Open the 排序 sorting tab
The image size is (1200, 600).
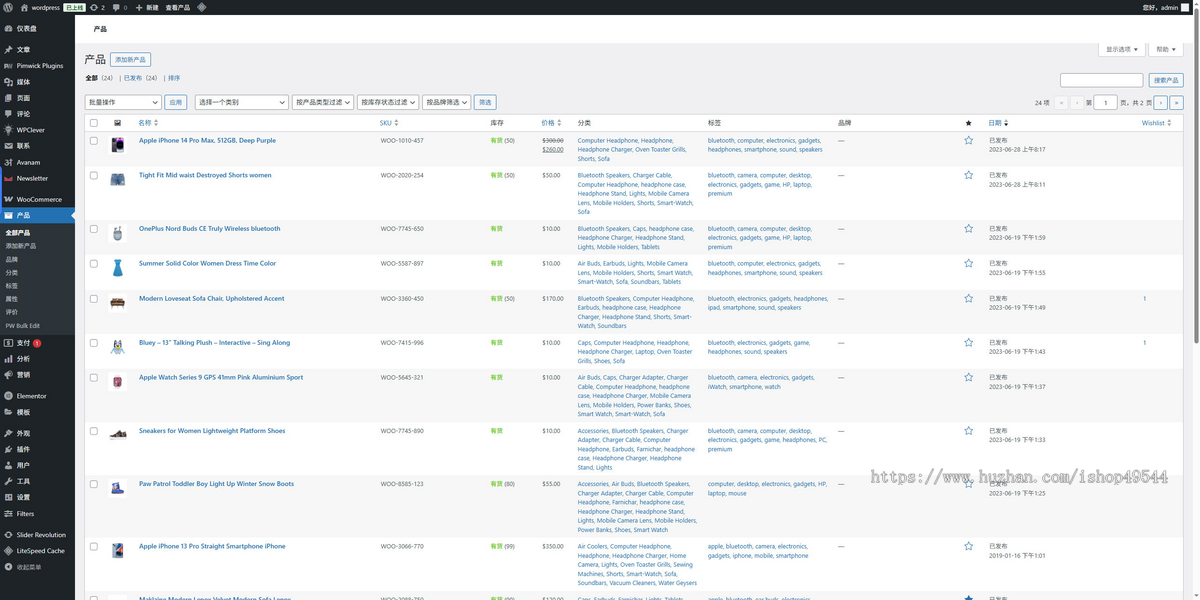coord(174,78)
